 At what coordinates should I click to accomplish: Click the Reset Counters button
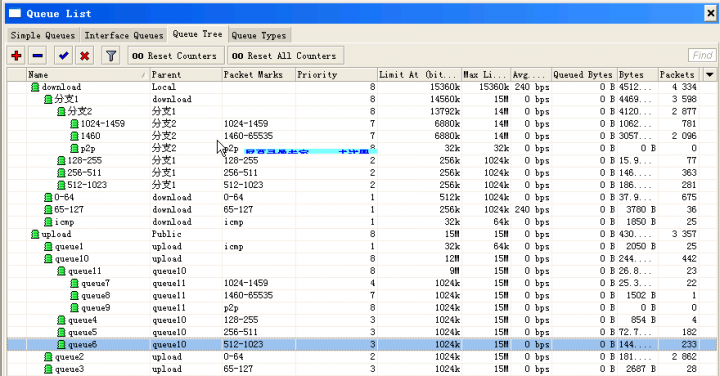(175, 56)
